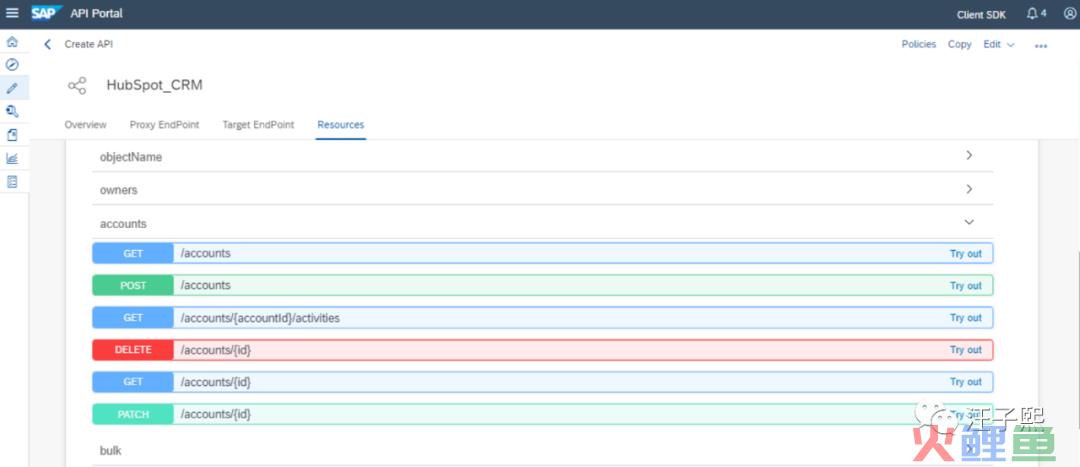1080x467 pixels.
Task: Open the Test magnifier icon in sidebar
Action: point(12,111)
